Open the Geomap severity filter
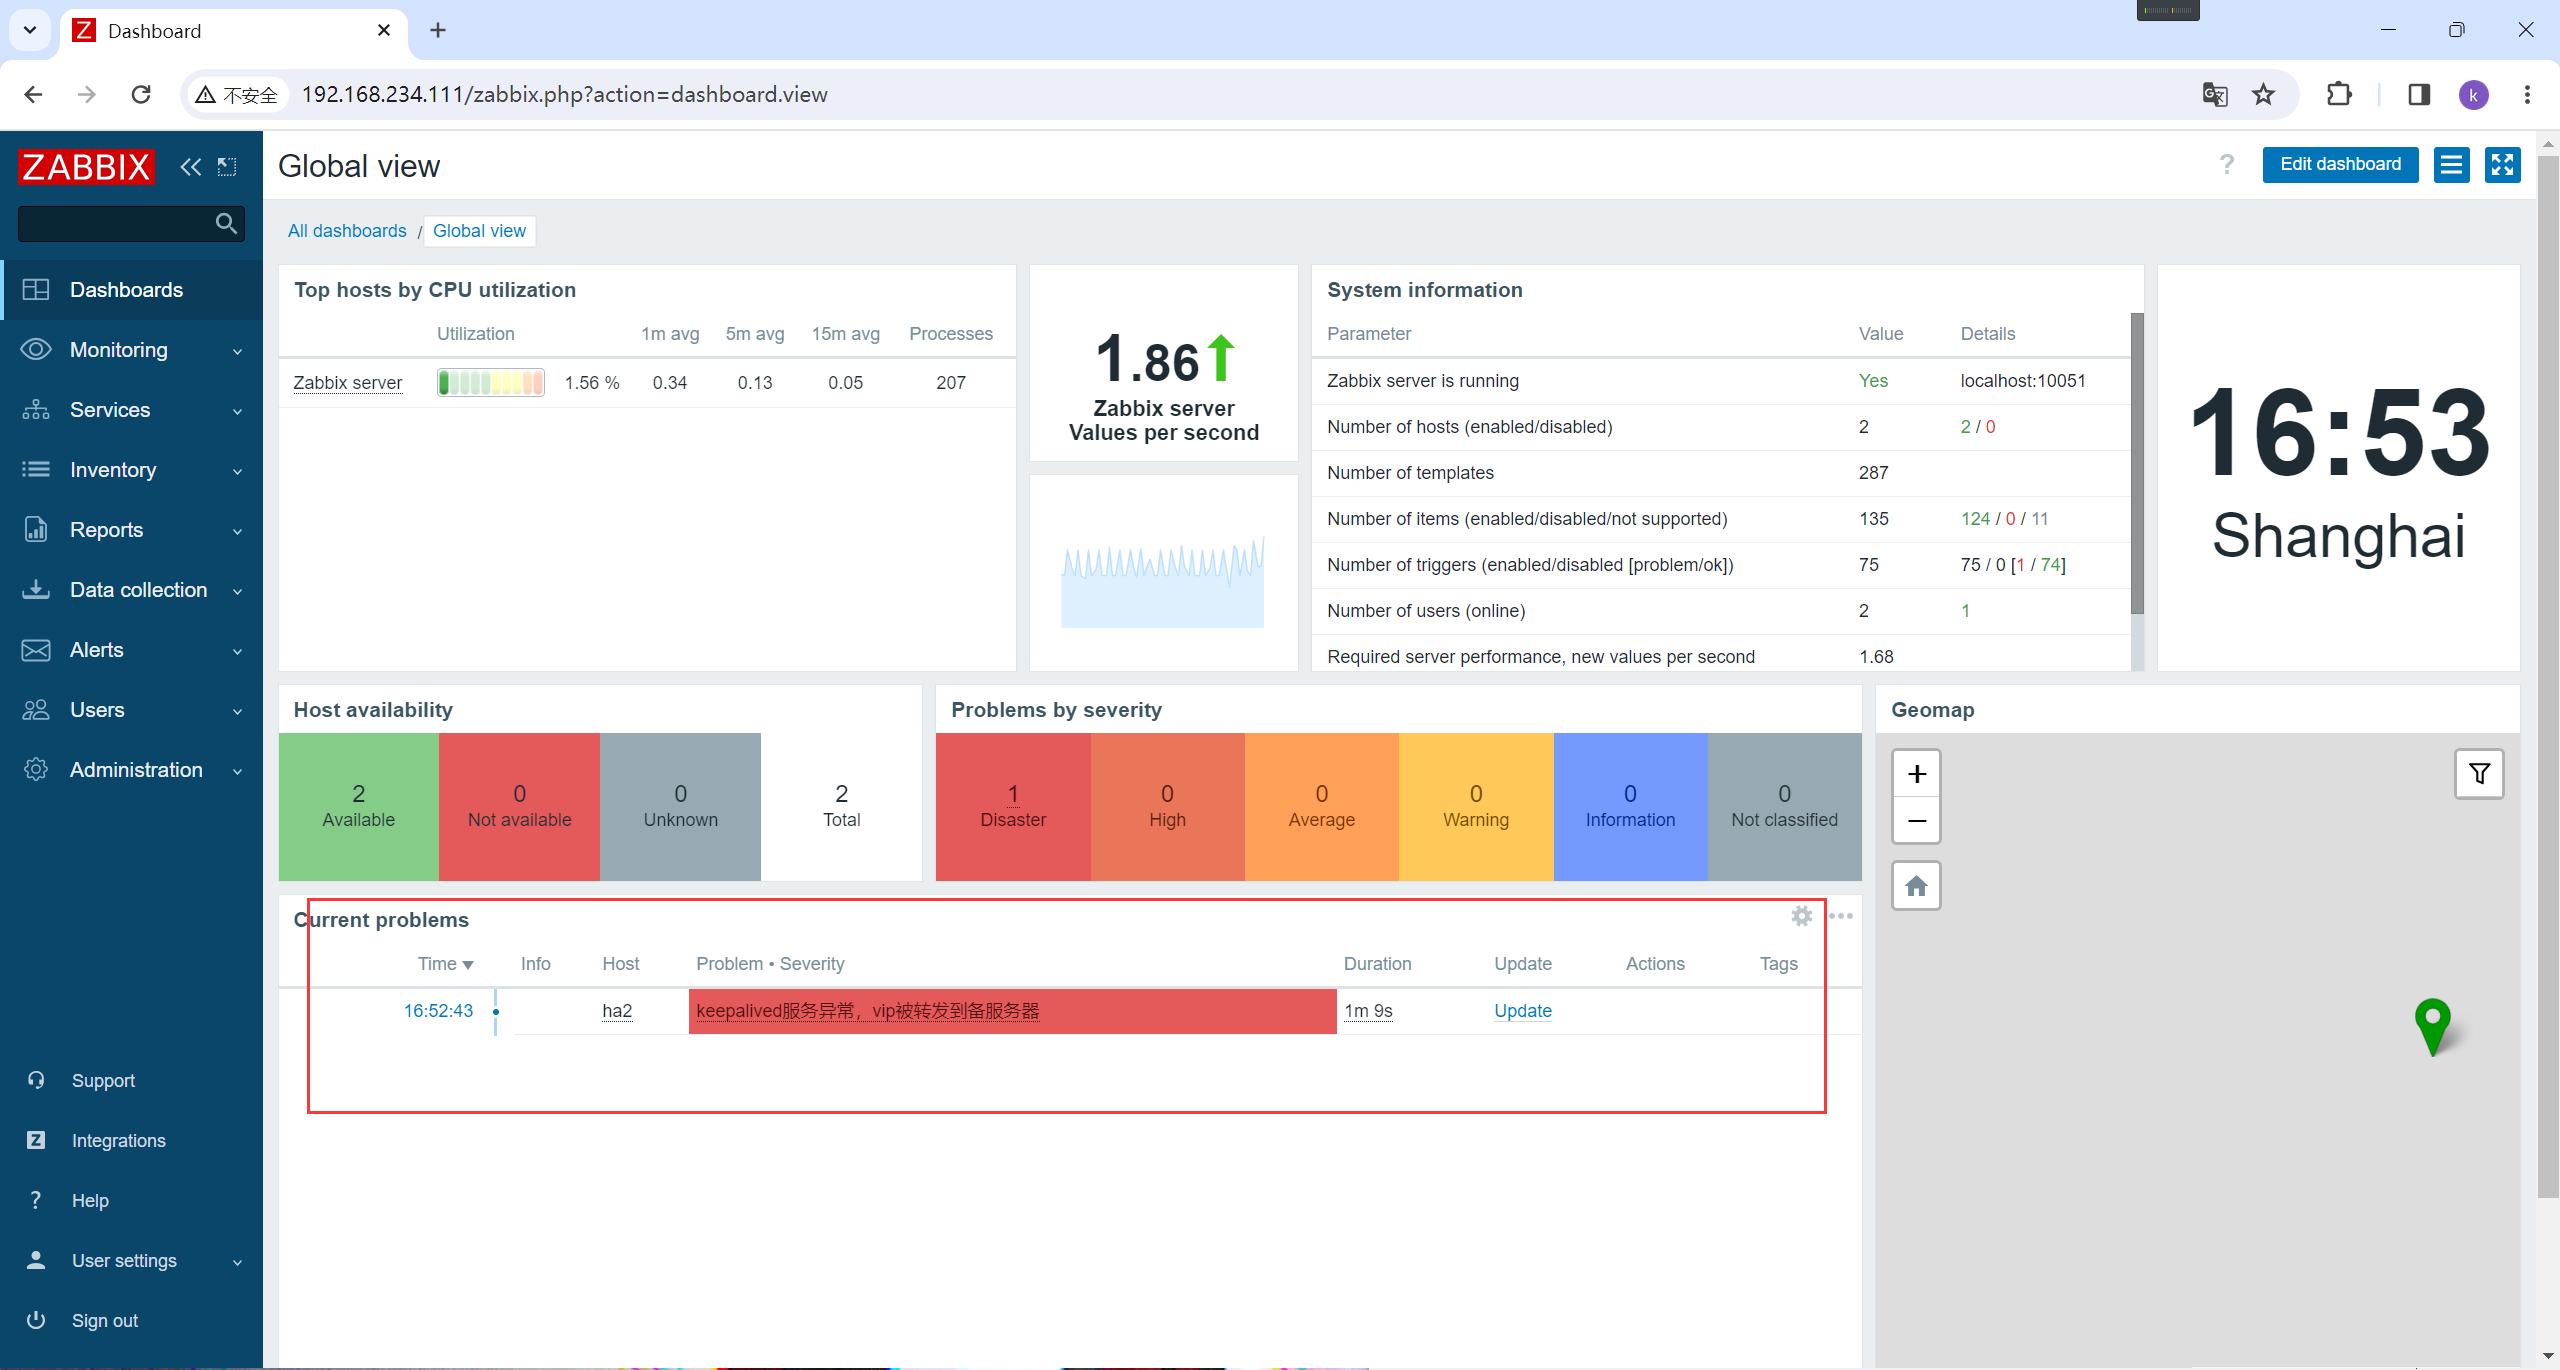Image resolution: width=2560 pixels, height=1370 pixels. [2479, 774]
